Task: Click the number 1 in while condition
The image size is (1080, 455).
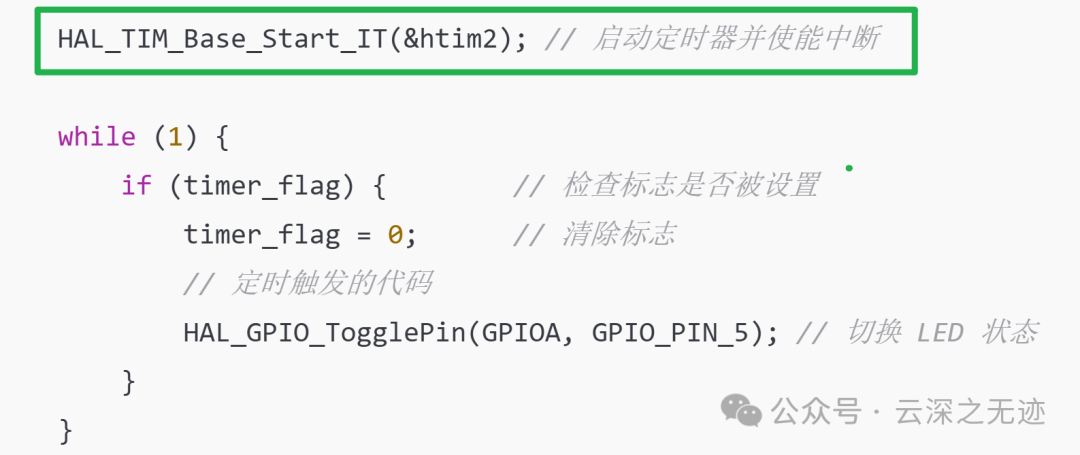Action: [x=175, y=137]
